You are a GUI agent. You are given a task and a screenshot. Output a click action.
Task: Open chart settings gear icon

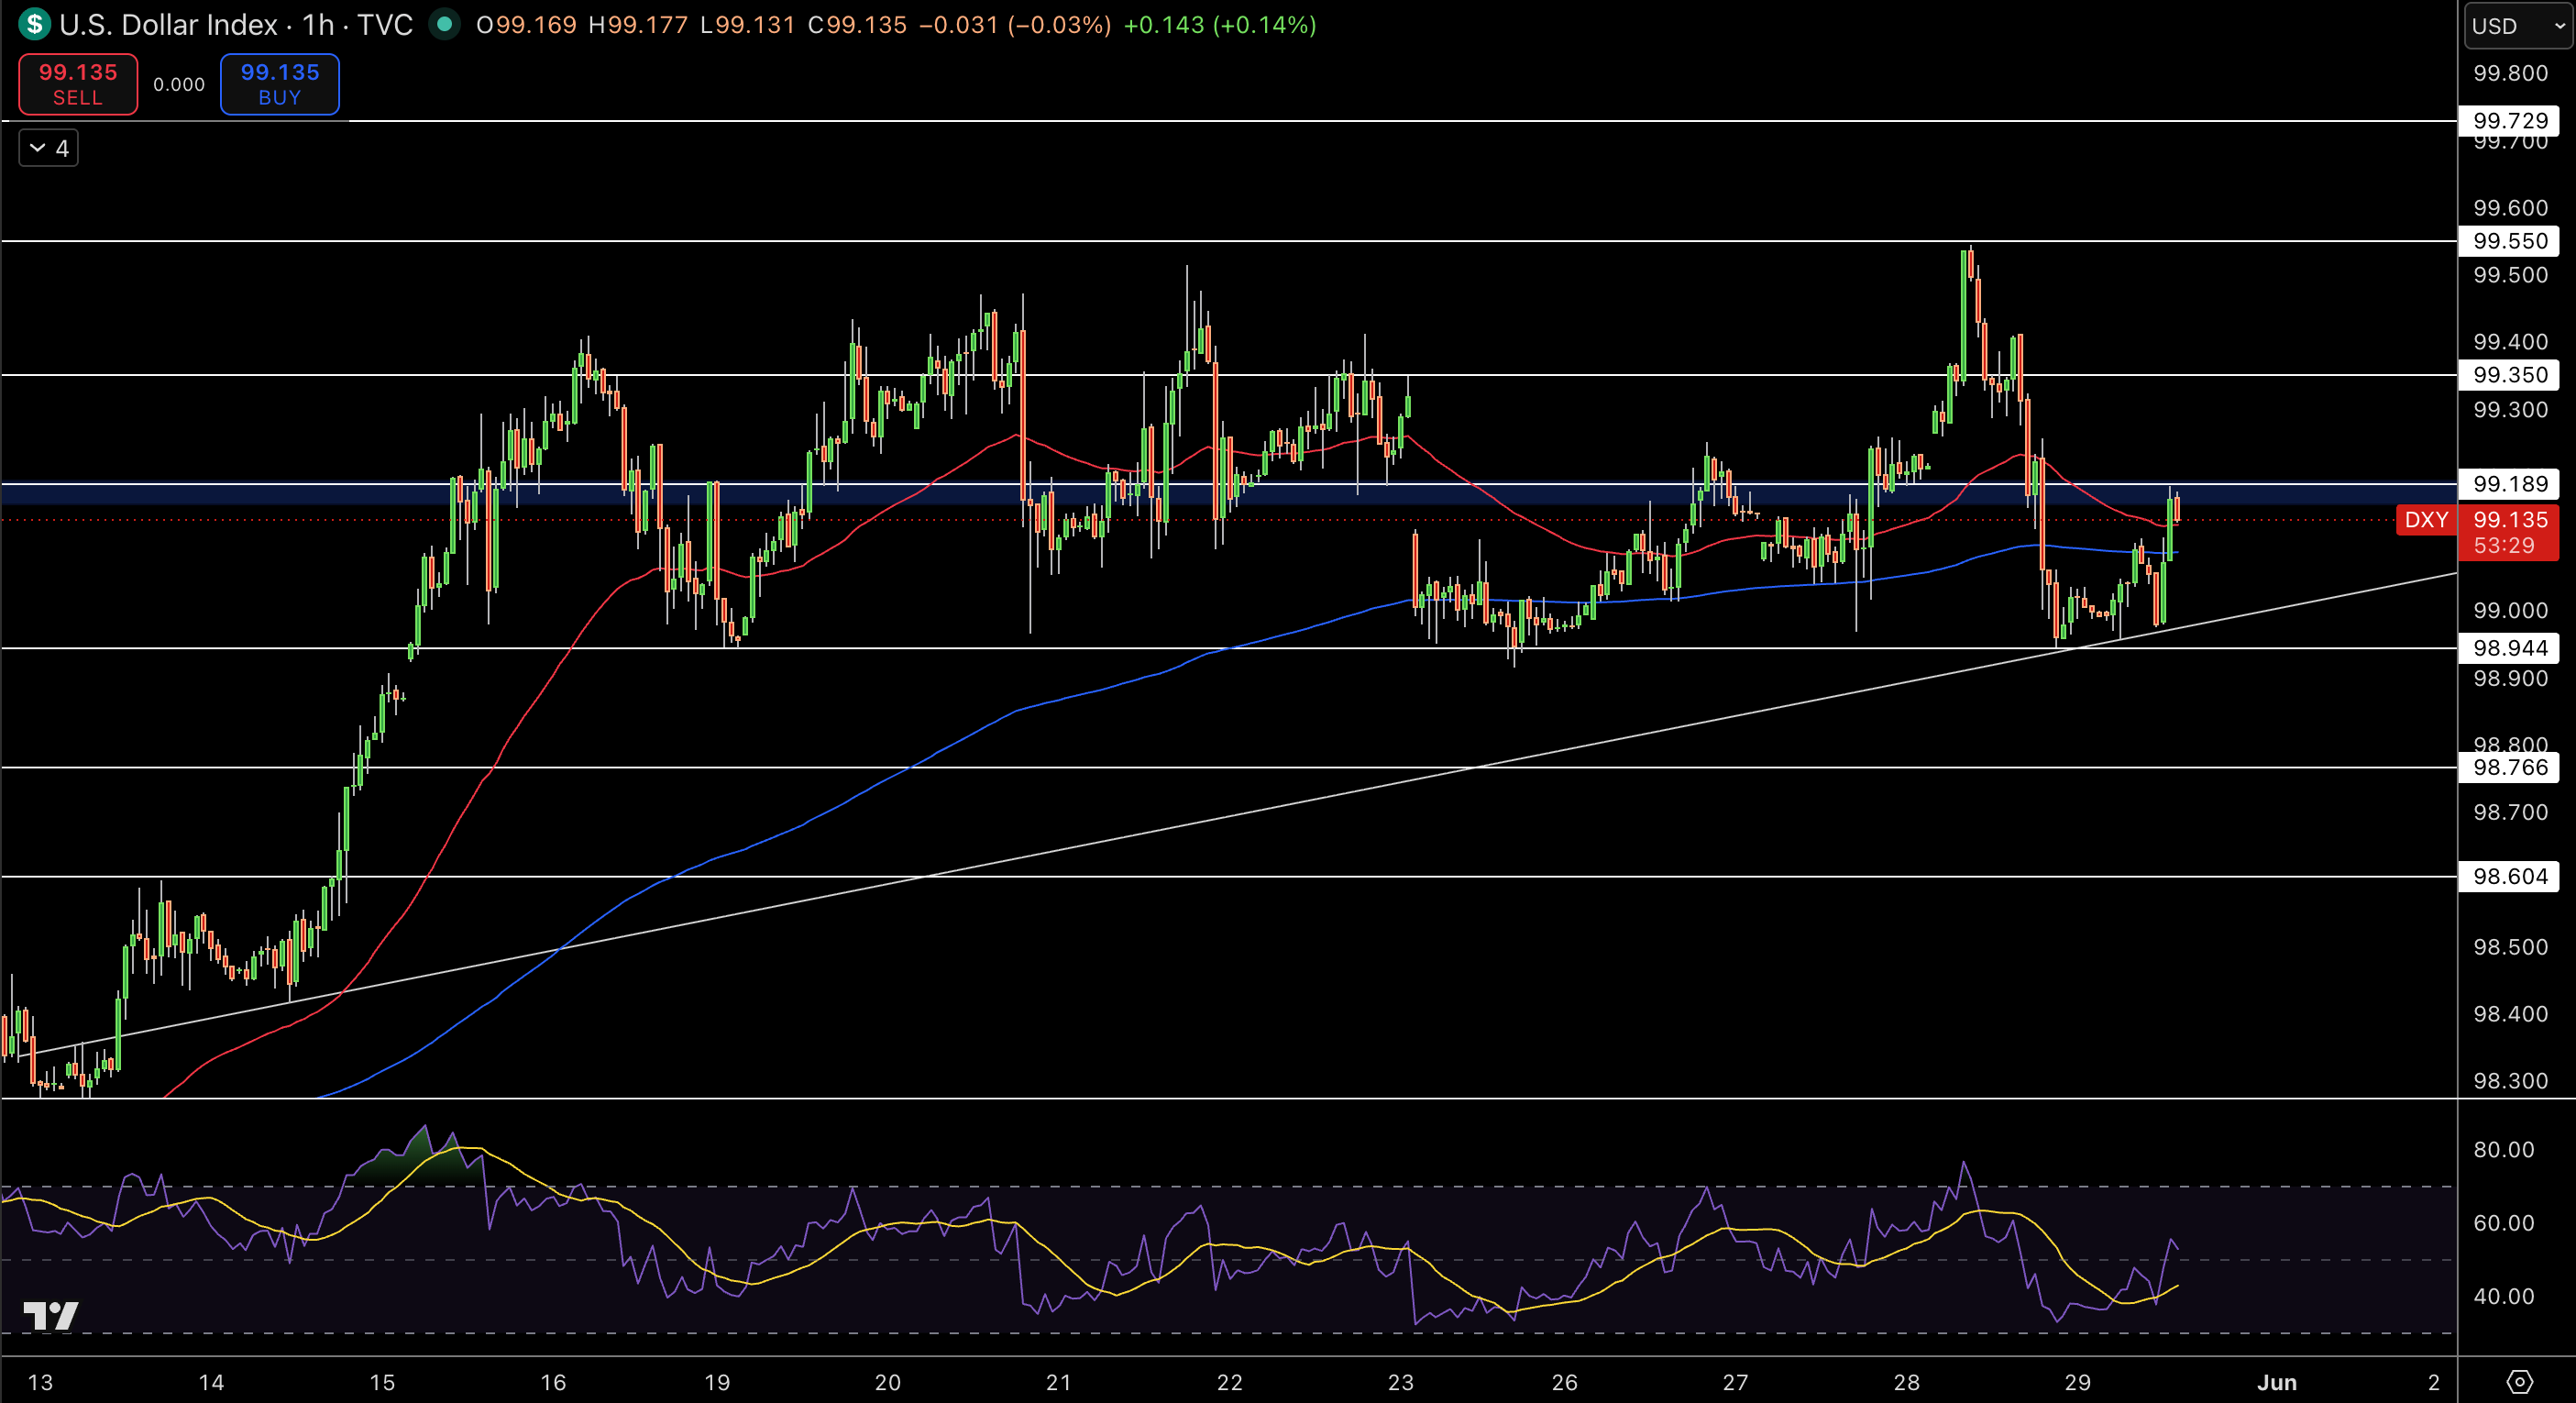[2520, 1382]
